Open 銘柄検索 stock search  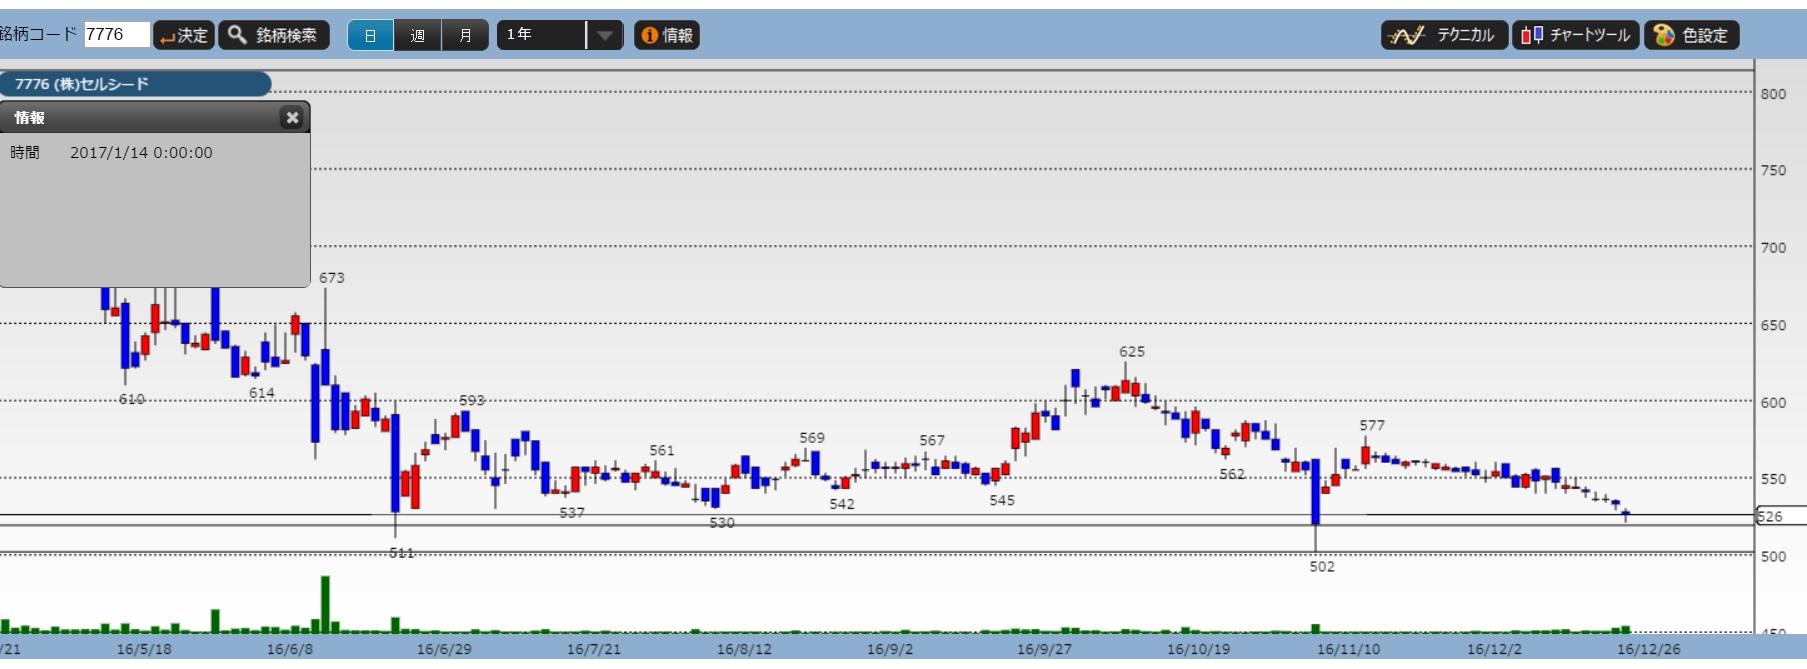tap(274, 35)
